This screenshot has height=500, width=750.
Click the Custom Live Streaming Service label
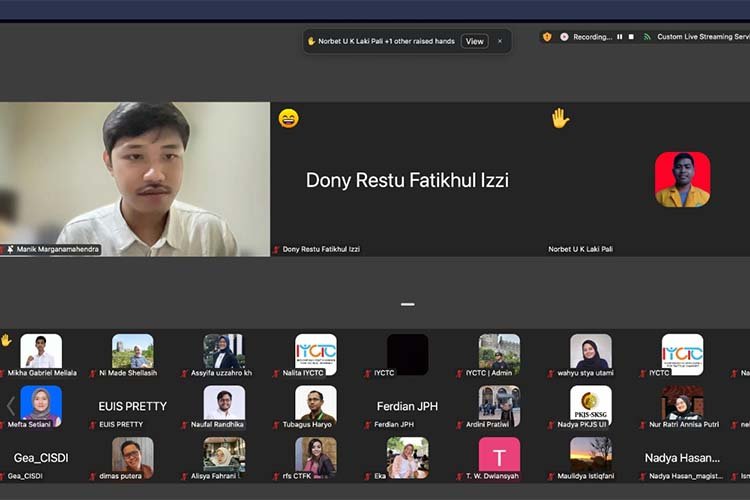pos(703,37)
